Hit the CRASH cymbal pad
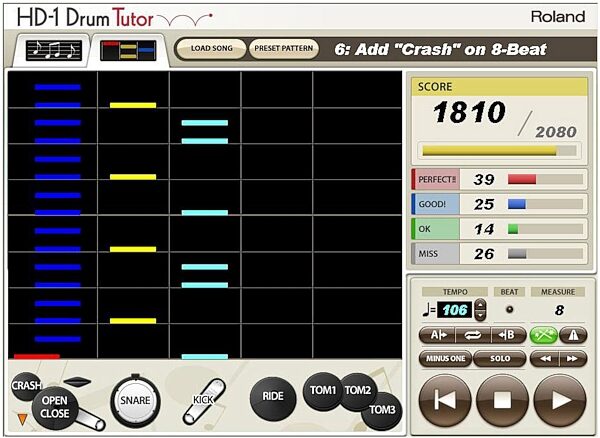 tap(25, 385)
